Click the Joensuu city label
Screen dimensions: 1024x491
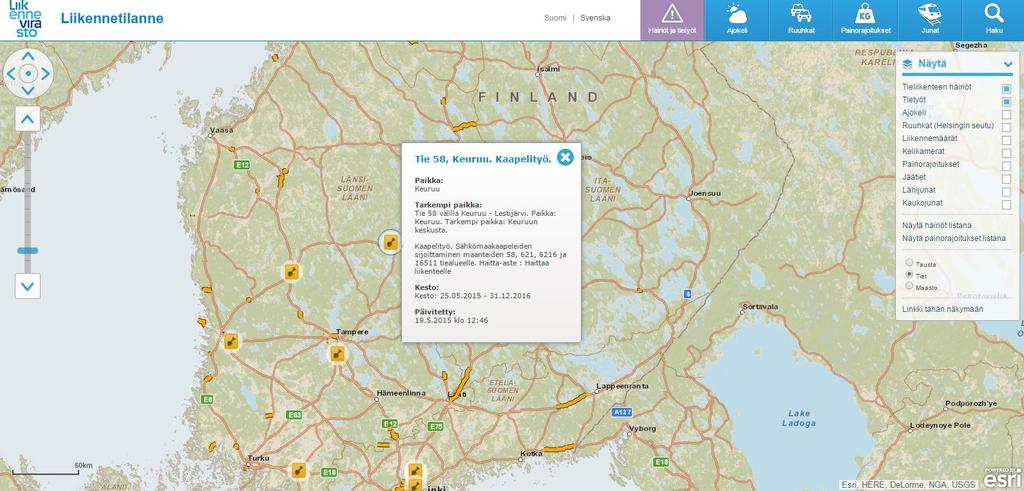pyautogui.click(x=703, y=194)
